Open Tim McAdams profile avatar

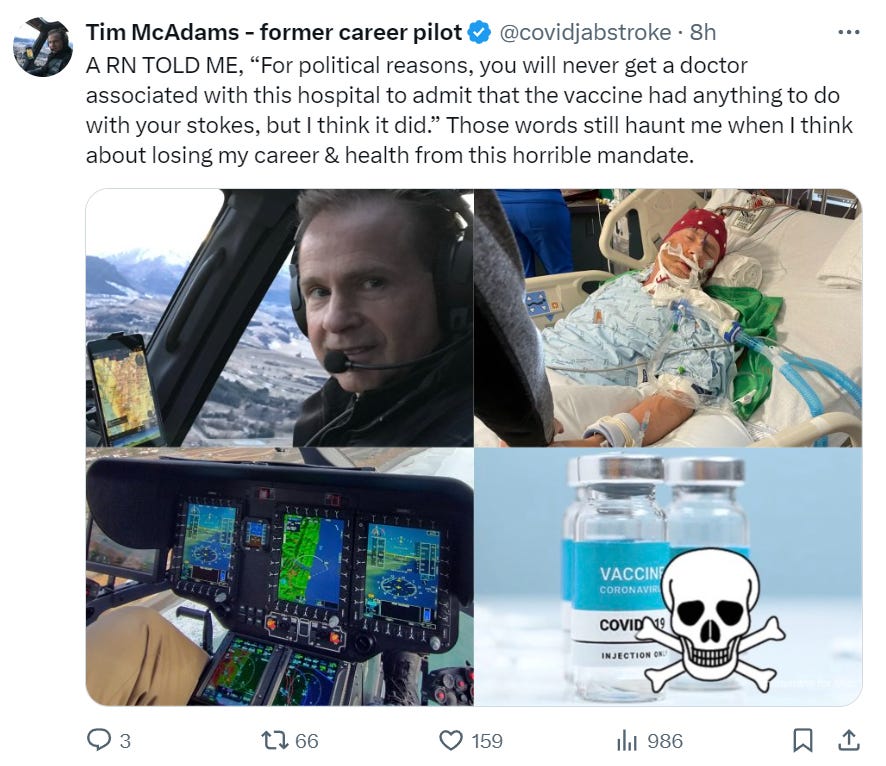[43, 47]
